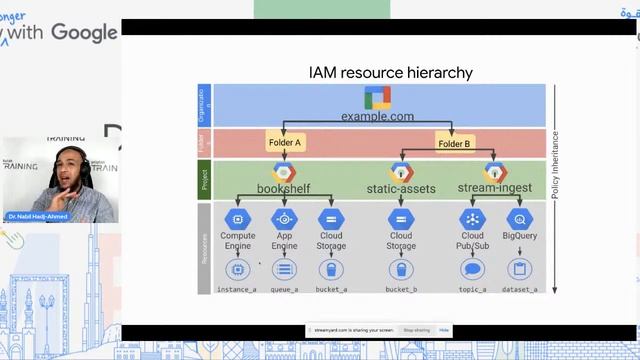
Task: Click the green Project row side label
Action: point(204,180)
